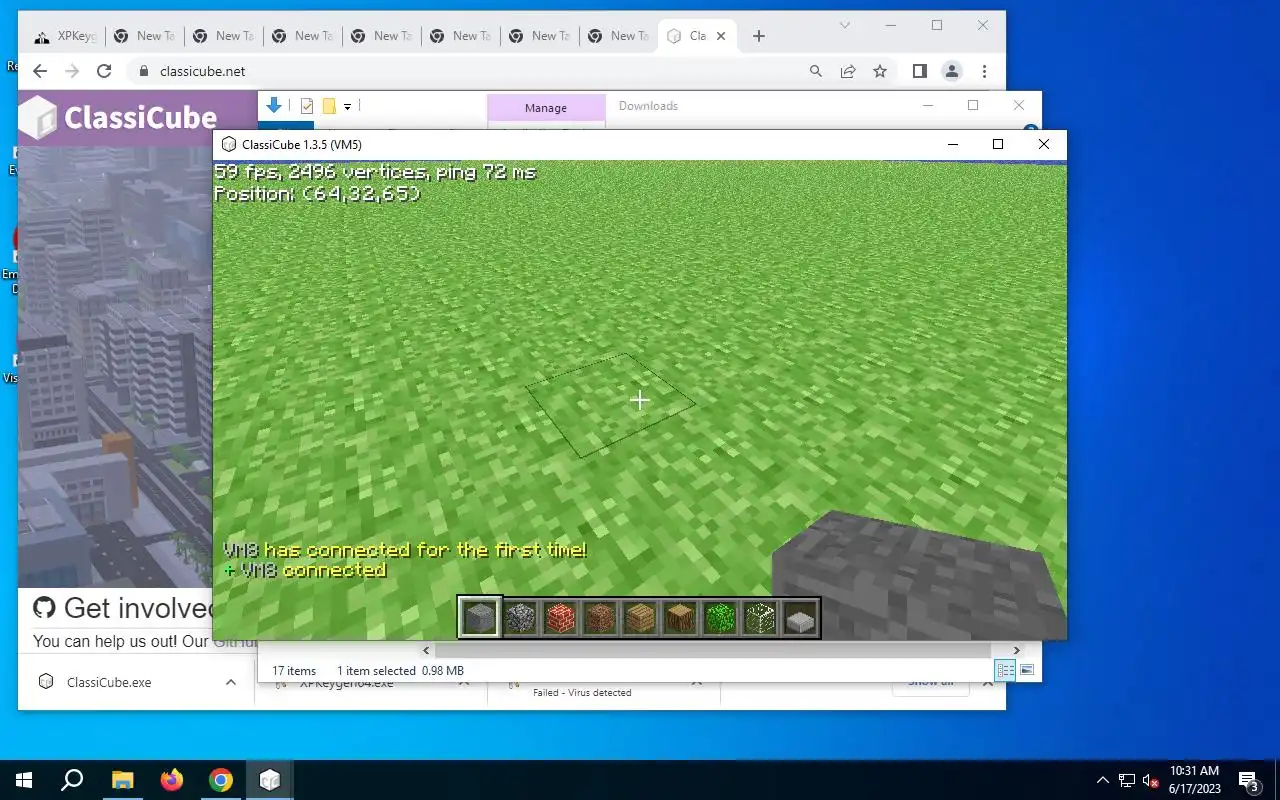The width and height of the screenshot is (1280, 800).
Task: Open Chrome's side panel
Action: pyautogui.click(x=920, y=71)
